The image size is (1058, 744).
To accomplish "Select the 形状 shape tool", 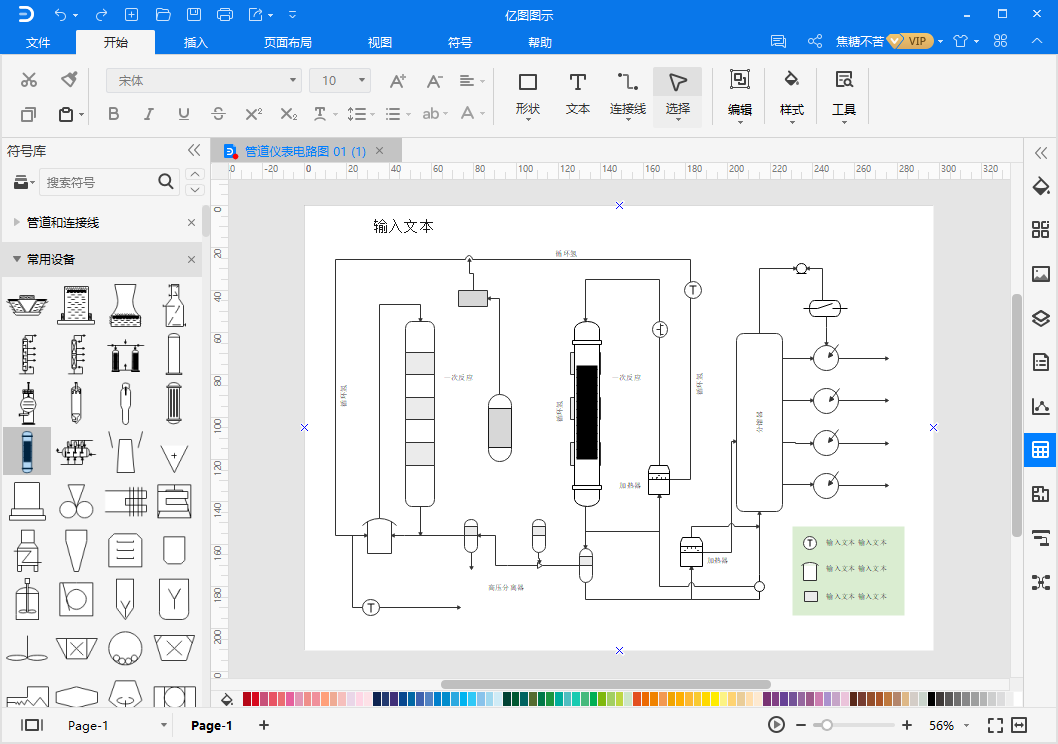I will pyautogui.click(x=528, y=95).
